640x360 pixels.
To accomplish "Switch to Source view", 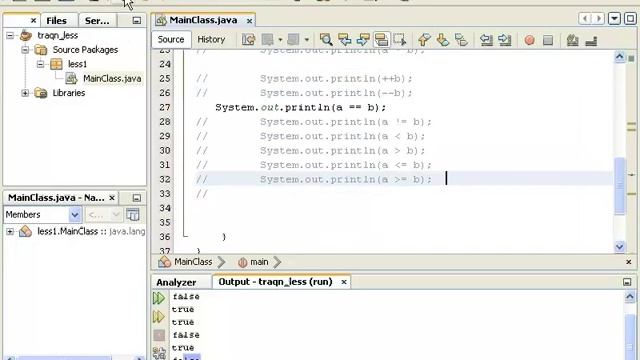I will [x=171, y=40].
